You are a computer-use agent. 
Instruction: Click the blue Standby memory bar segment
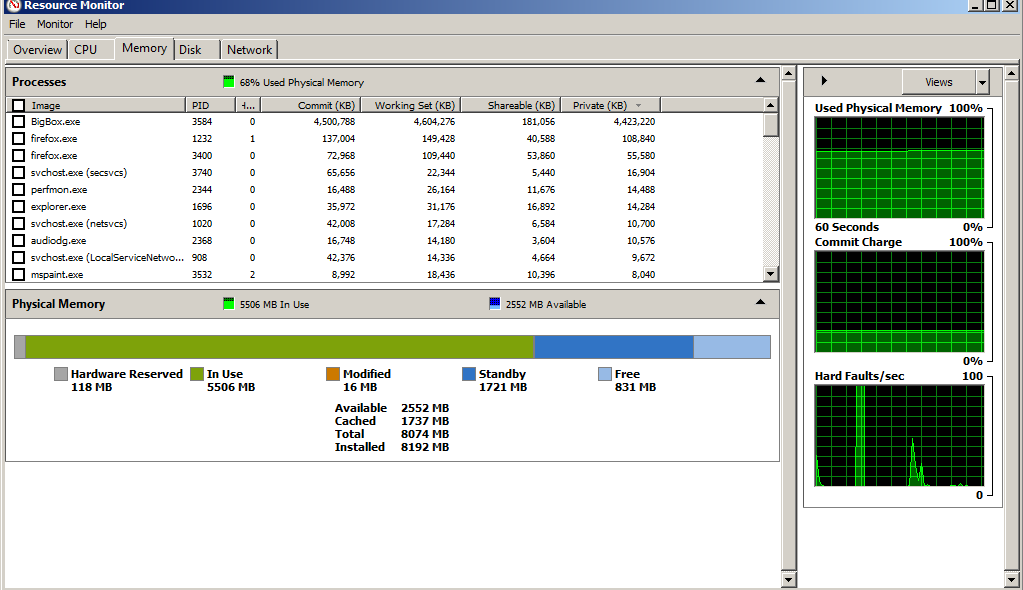tap(614, 347)
